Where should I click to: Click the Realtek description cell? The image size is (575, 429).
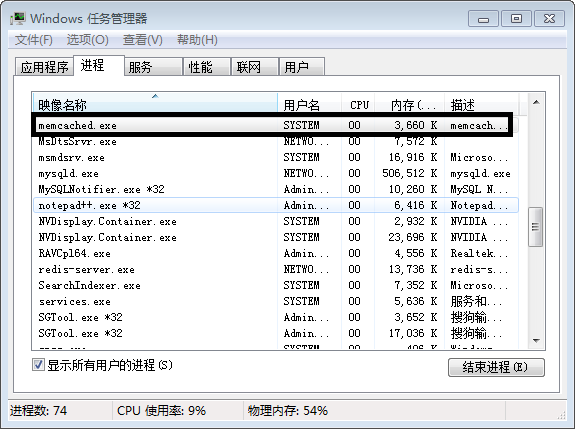click(x=479, y=253)
